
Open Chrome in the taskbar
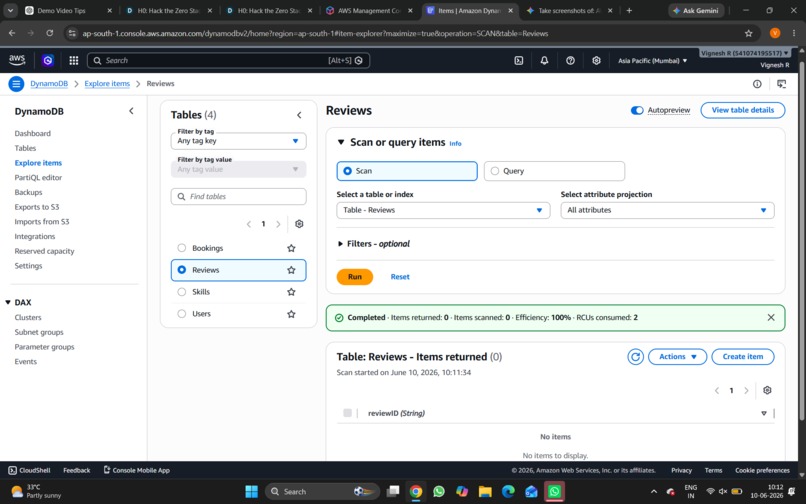[416, 491]
